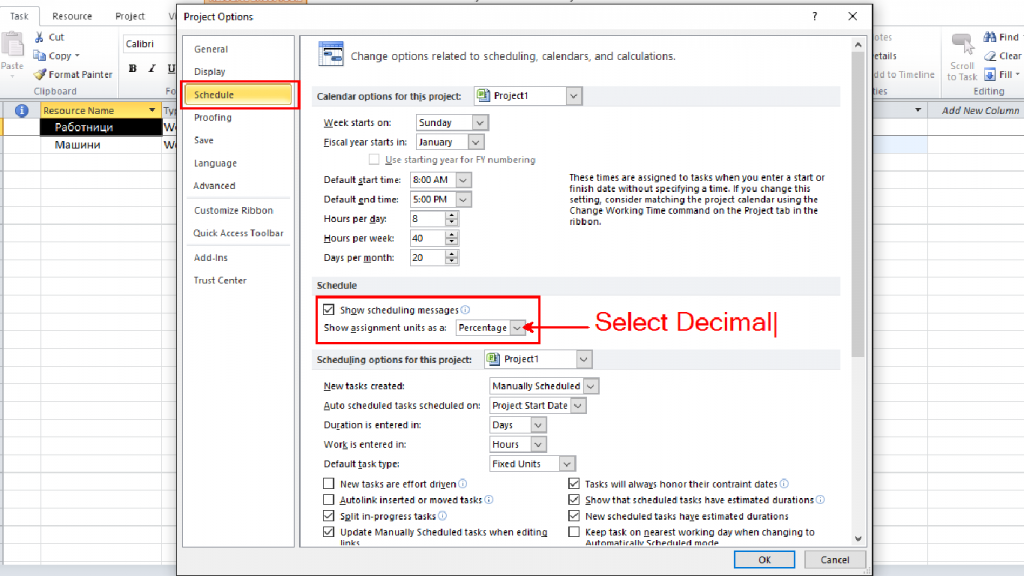The height and width of the screenshot is (576, 1024).
Task: Enable Autolink inserted or moved tasks checkbox
Action: click(328, 500)
